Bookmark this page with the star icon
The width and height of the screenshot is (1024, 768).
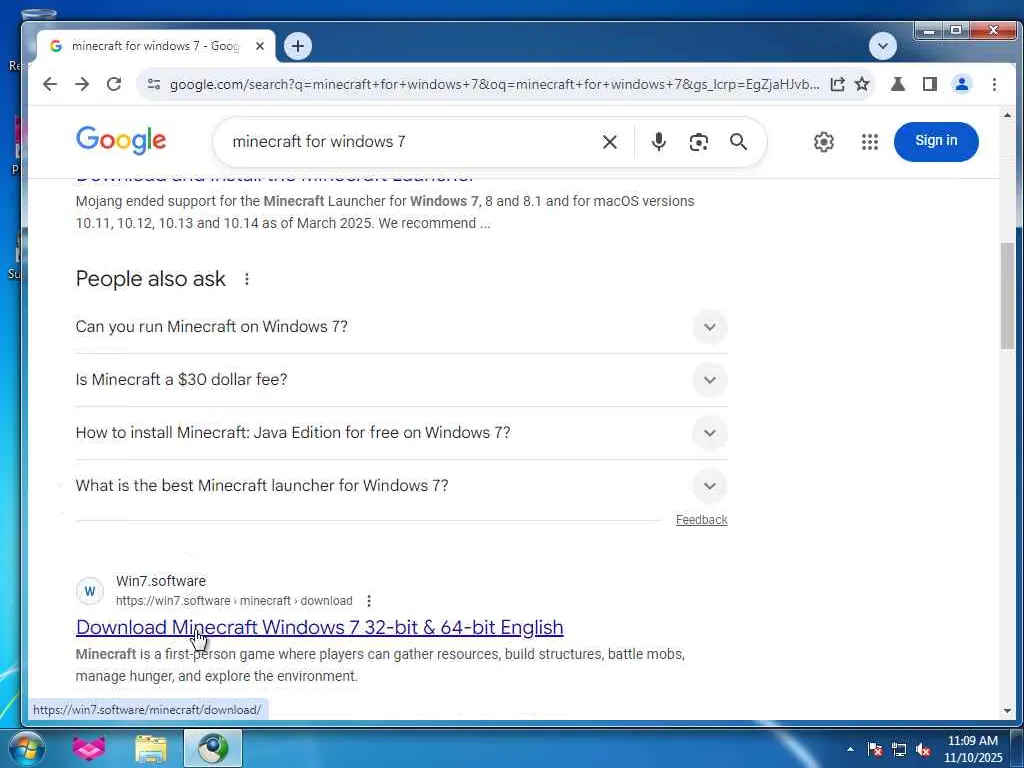click(862, 84)
